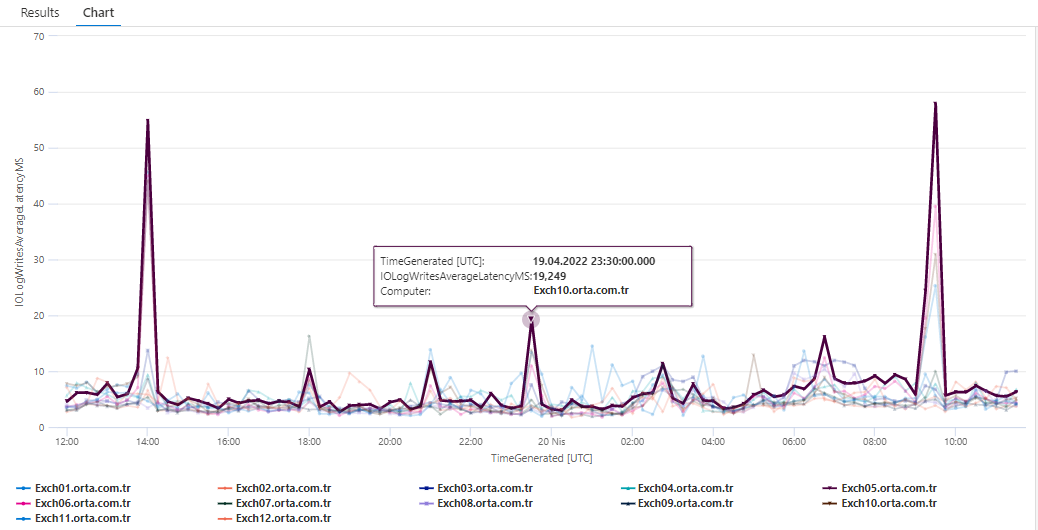
Task: Toggle Exch10.orta.com.tr series in legend
Action: click(879, 504)
